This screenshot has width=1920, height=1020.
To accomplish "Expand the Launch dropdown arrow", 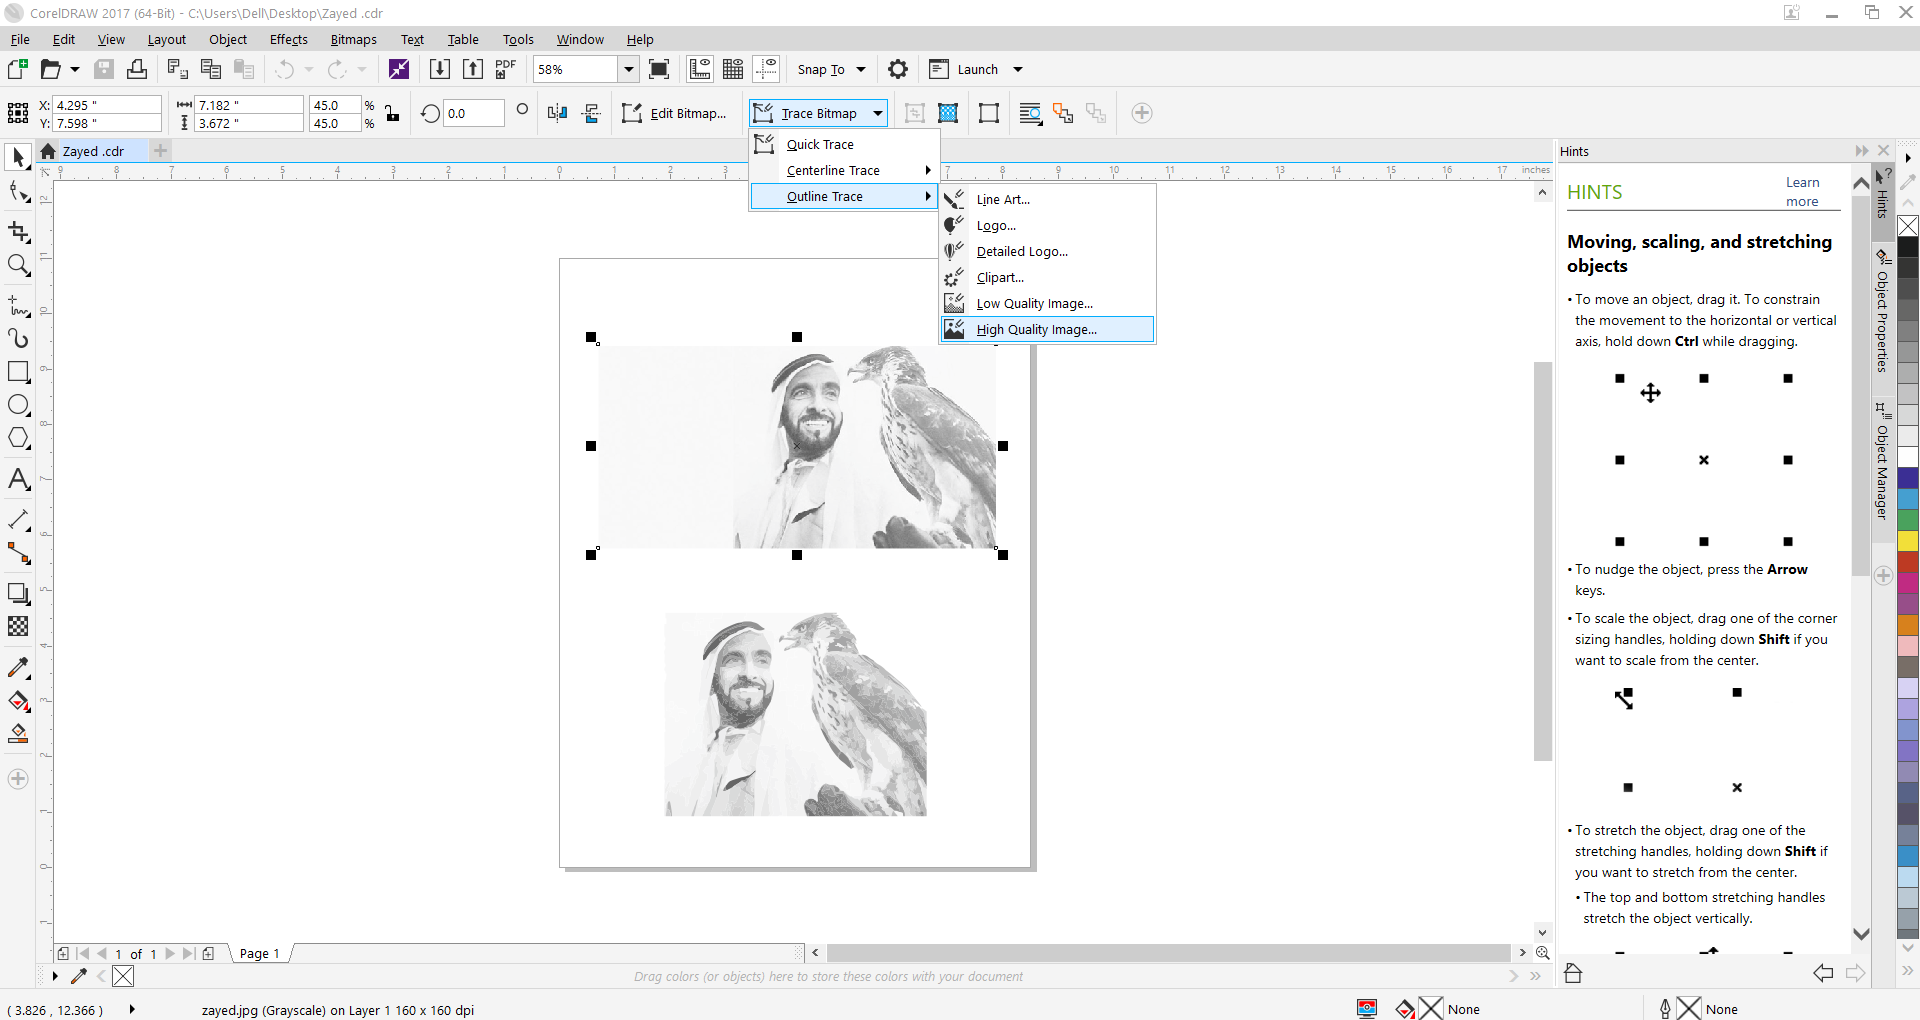I will (x=1018, y=69).
